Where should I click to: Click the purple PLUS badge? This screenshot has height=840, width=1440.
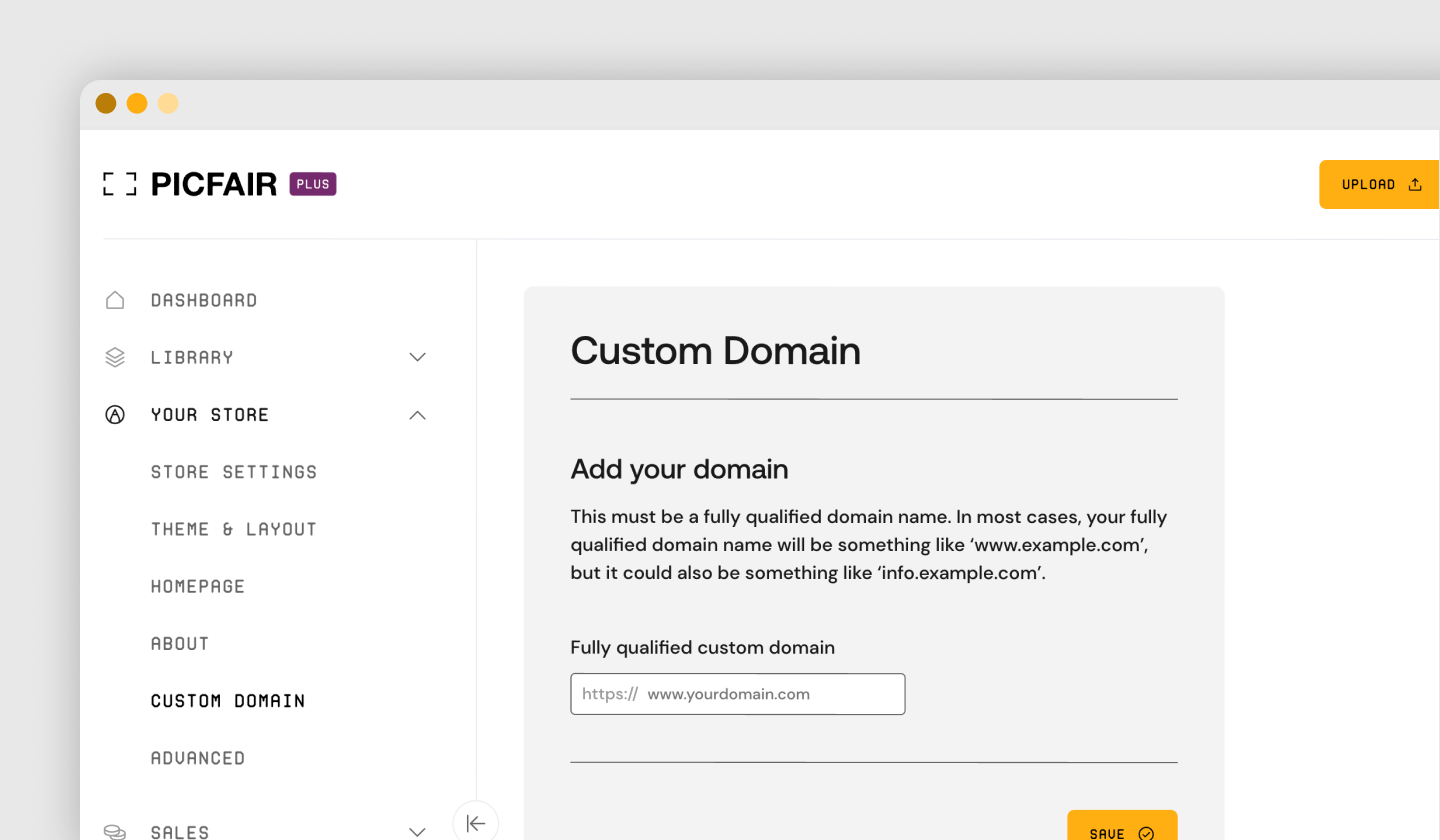(x=313, y=184)
